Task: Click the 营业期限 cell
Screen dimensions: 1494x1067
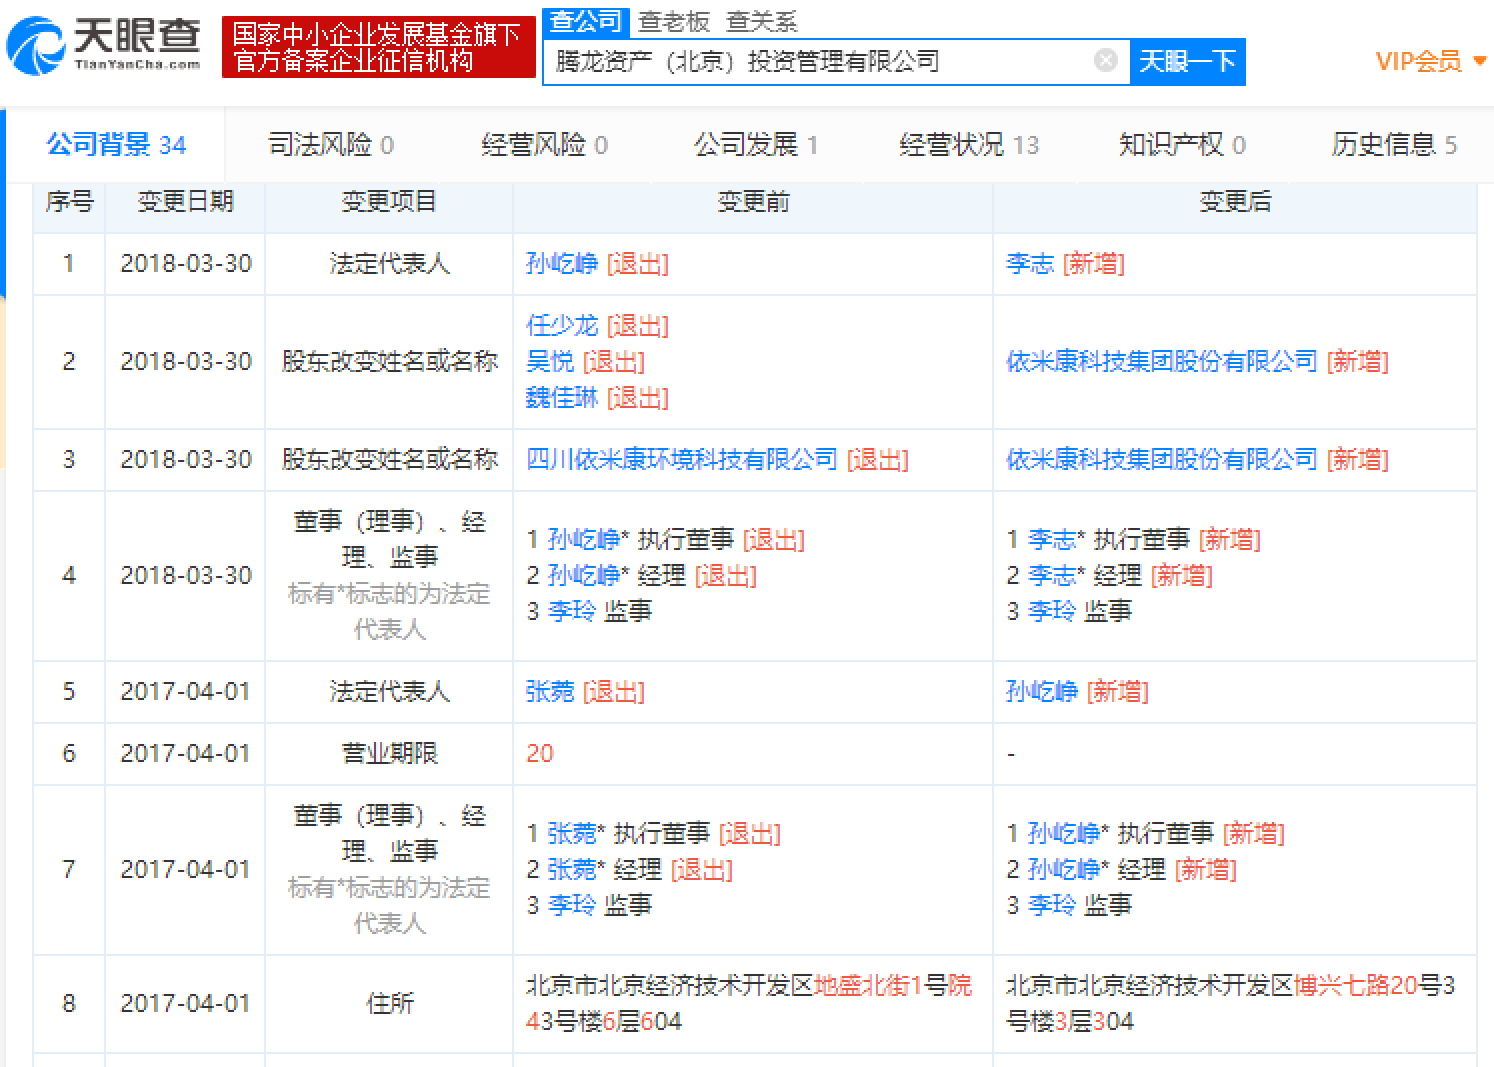Action: [x=390, y=754]
